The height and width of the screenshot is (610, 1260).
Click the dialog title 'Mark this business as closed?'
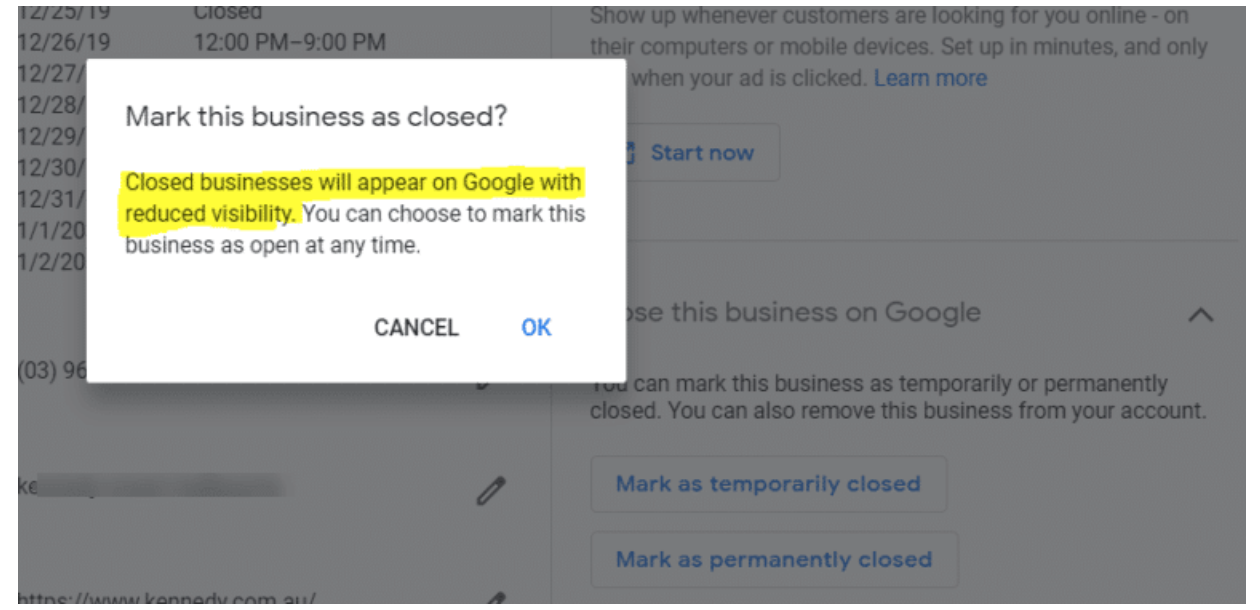click(x=316, y=116)
